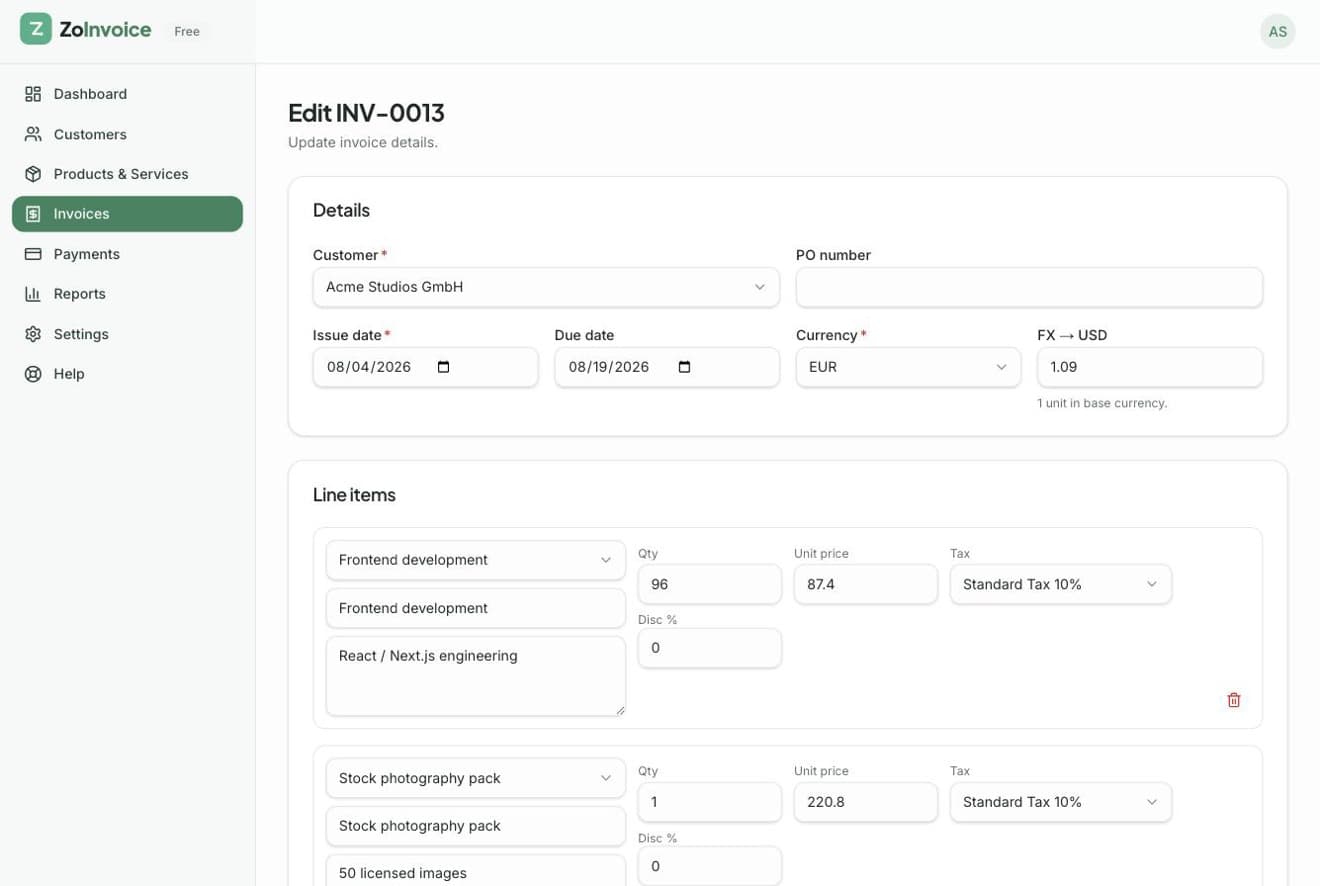Click the Reports bar chart icon
Viewport: 1320px width, 886px height.
point(33,294)
